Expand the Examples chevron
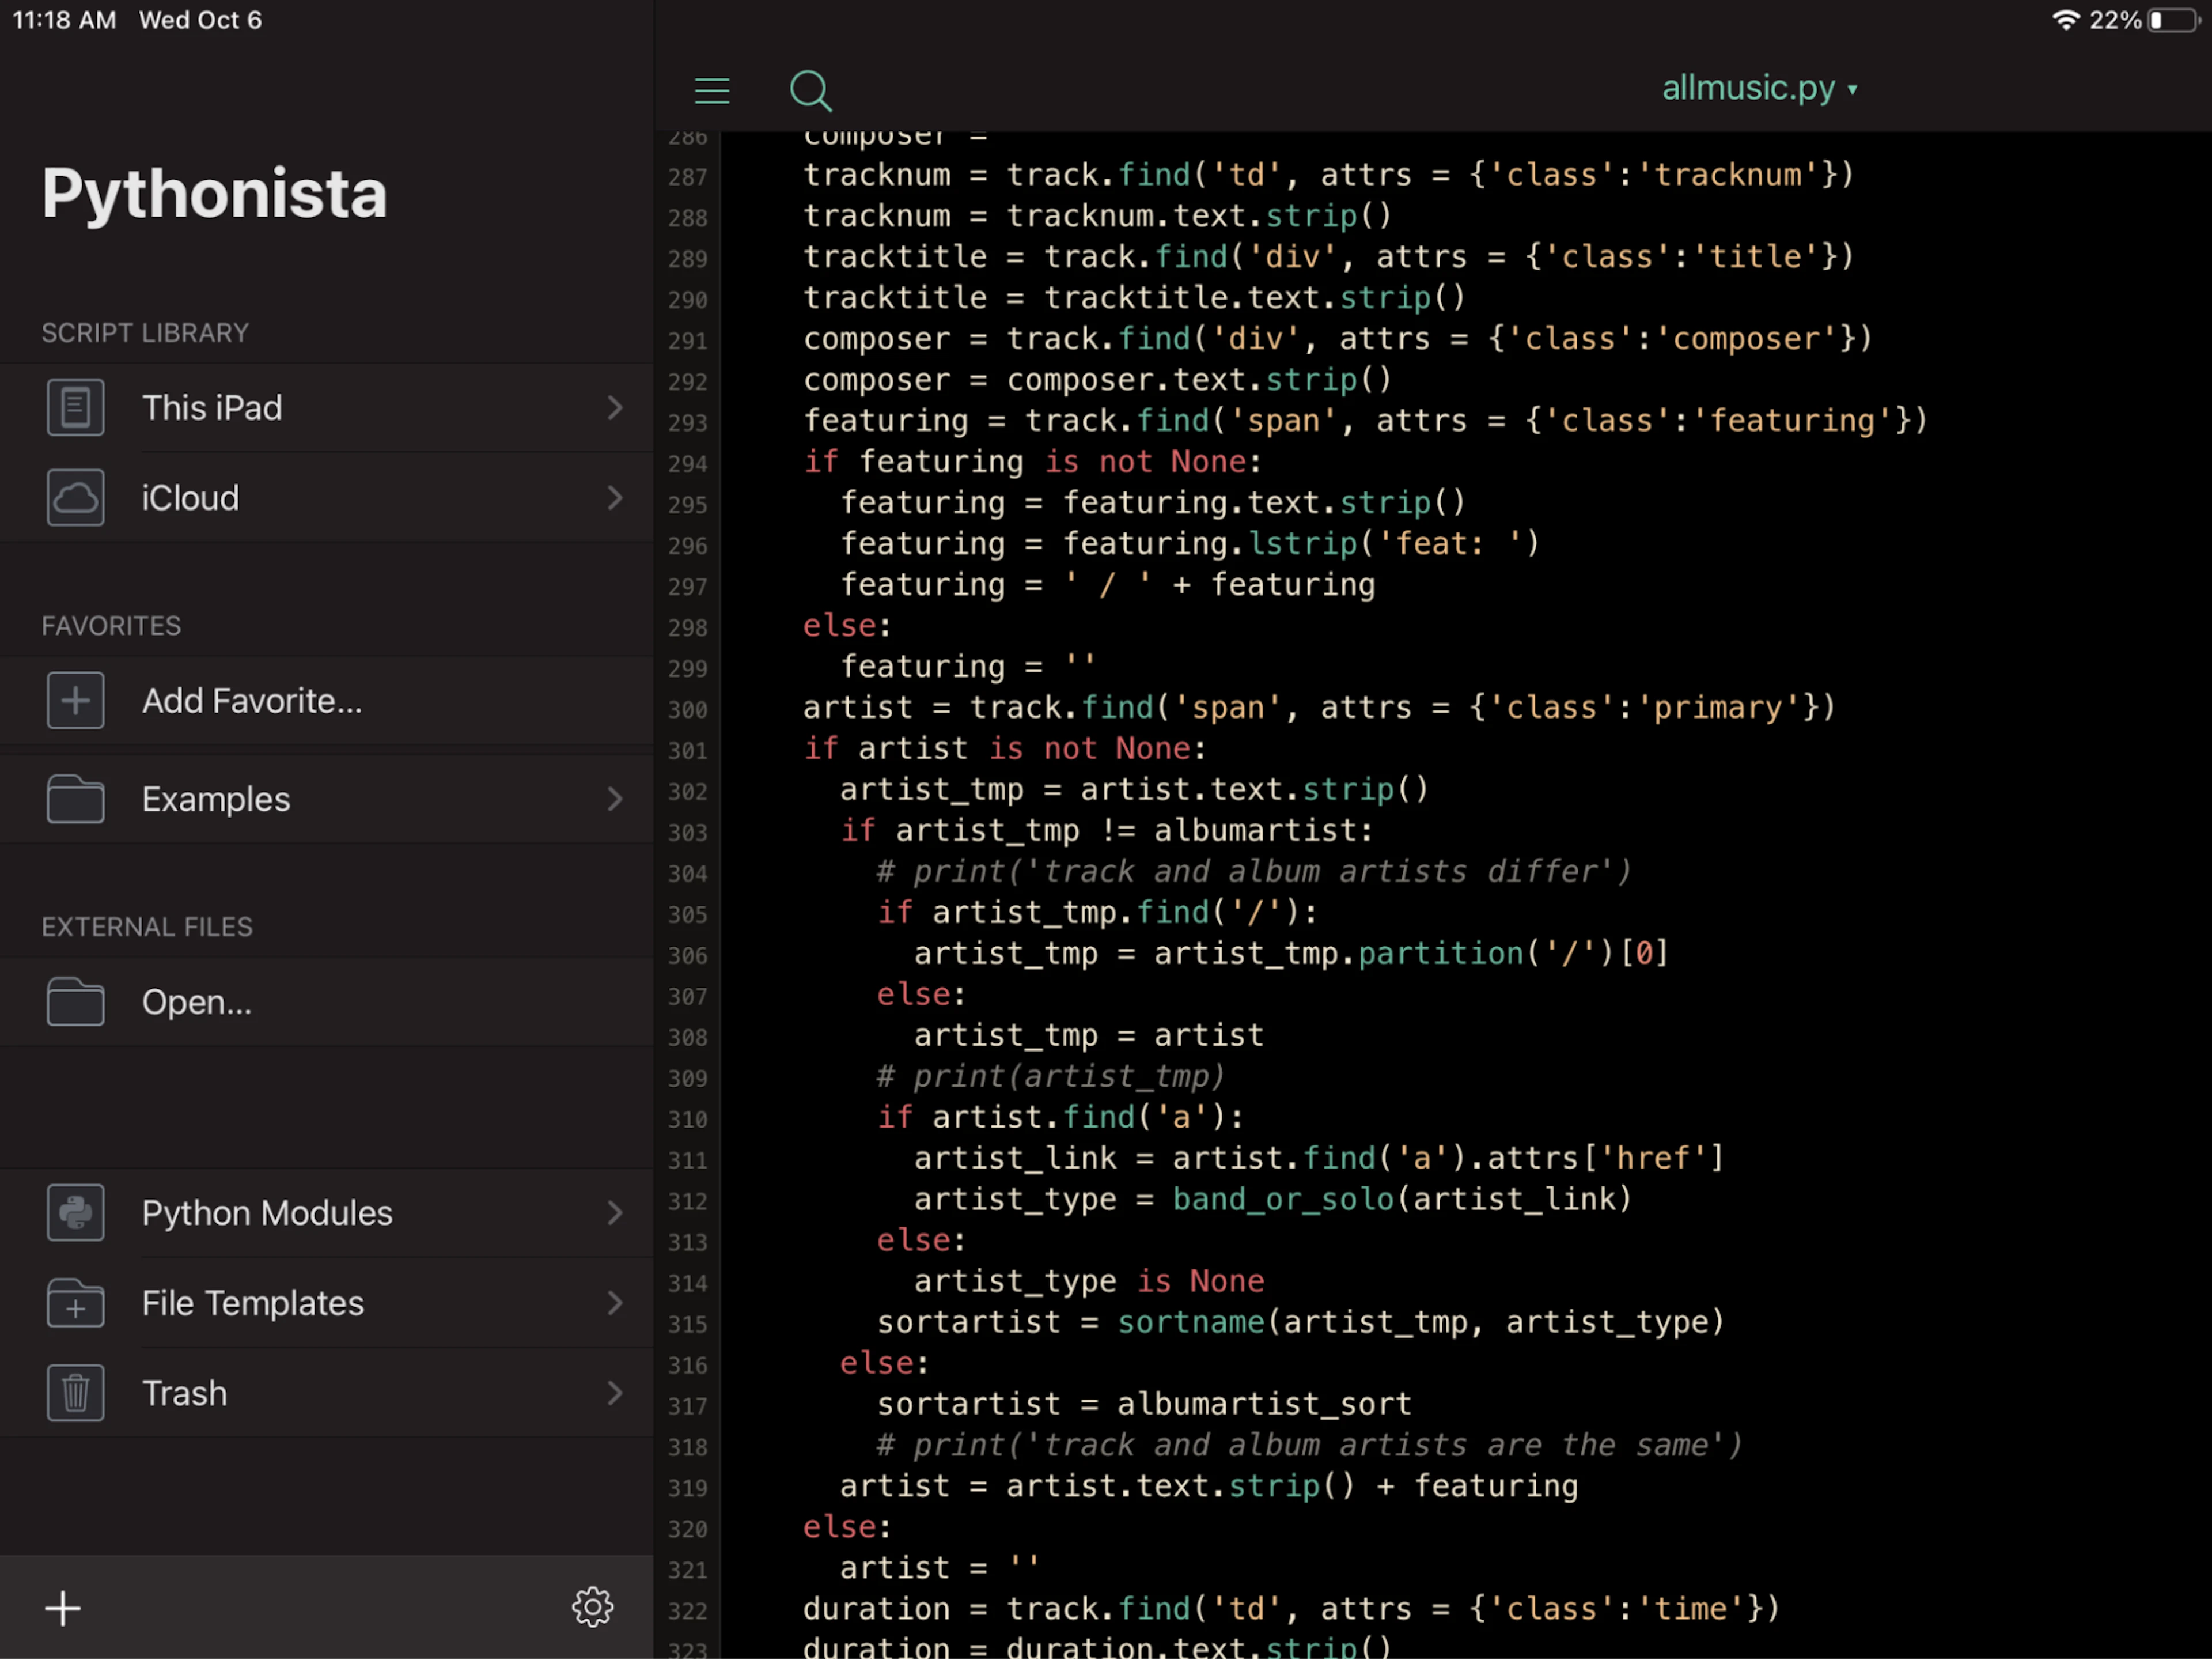The width and height of the screenshot is (2212, 1660). (615, 799)
